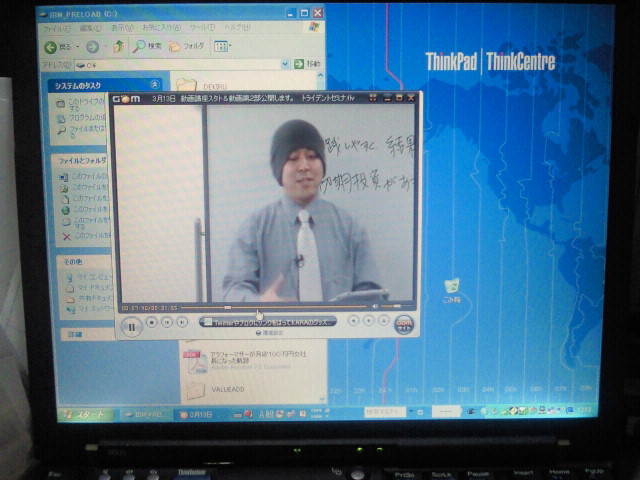The width and height of the screenshot is (640, 480).
Task: Go up one folder level in Explorer
Action: pyautogui.click(x=118, y=47)
